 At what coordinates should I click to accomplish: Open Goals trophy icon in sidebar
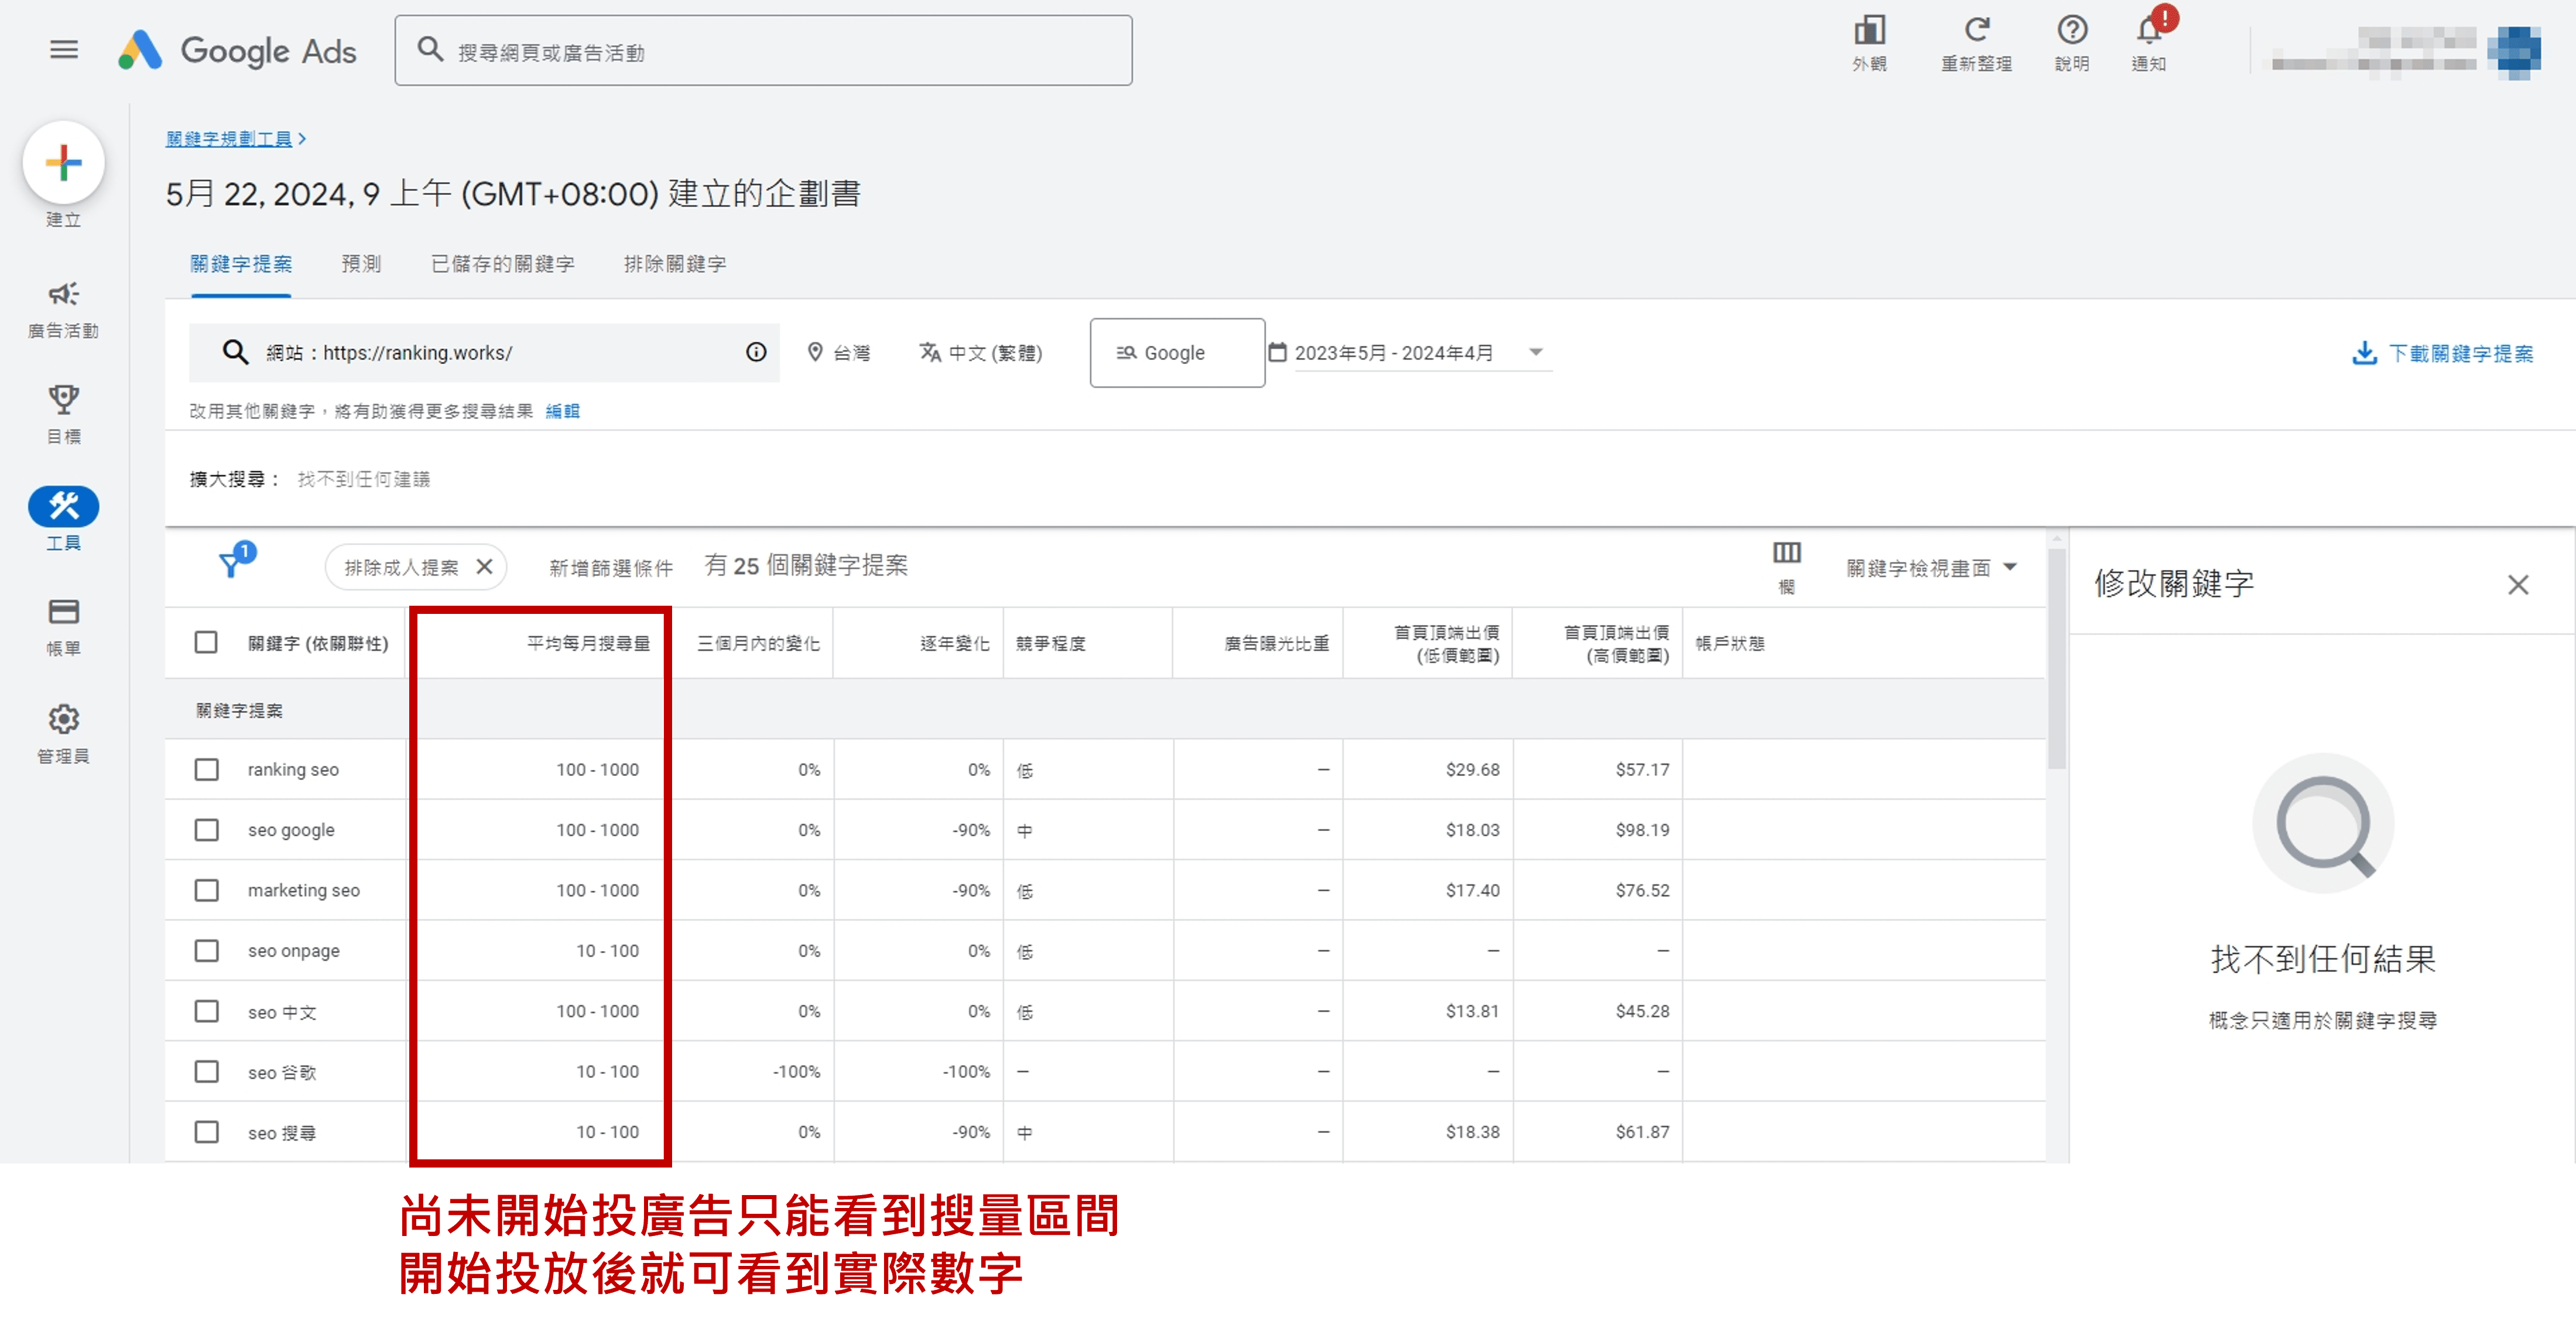point(63,400)
